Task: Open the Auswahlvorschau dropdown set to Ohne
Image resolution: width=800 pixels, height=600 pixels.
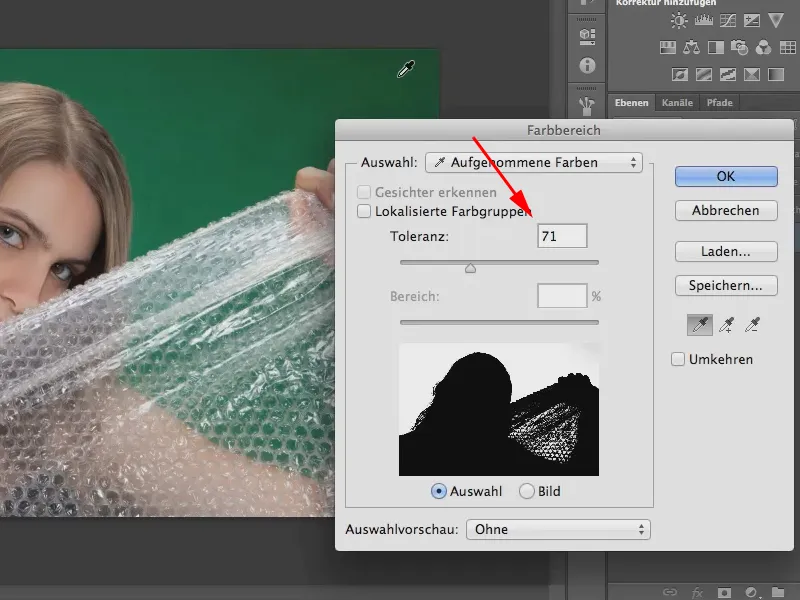Action: [x=558, y=530]
